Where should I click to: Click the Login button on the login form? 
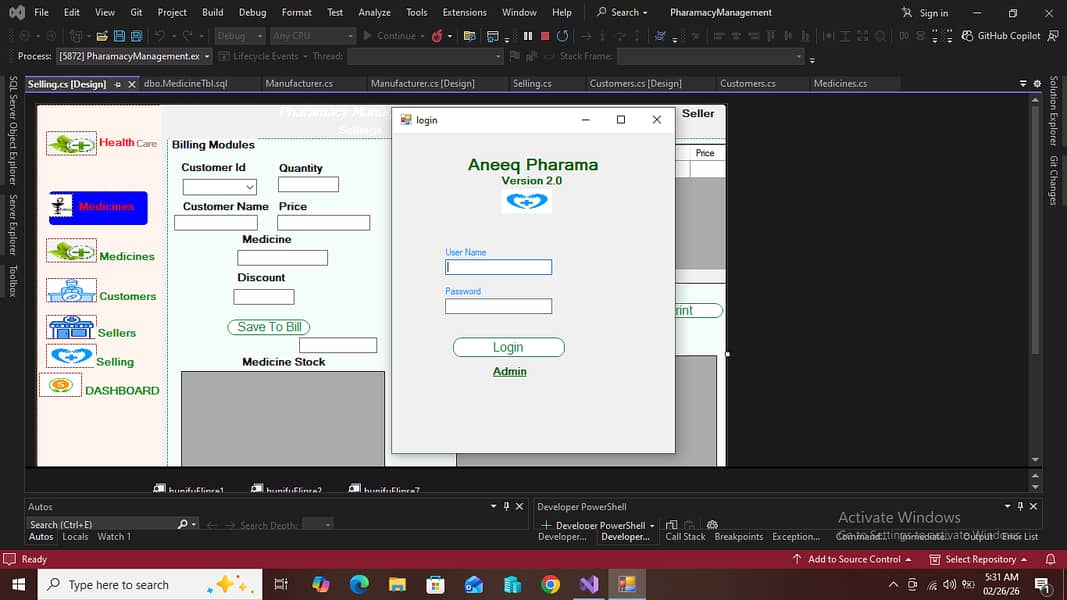pos(508,347)
